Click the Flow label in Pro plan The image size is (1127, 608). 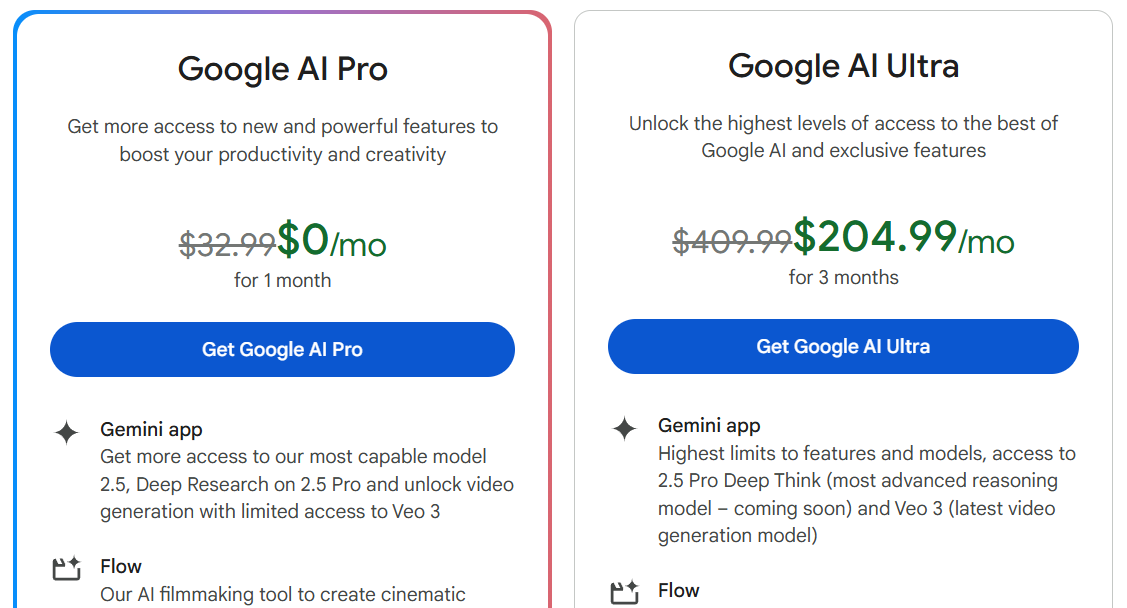coord(121,566)
